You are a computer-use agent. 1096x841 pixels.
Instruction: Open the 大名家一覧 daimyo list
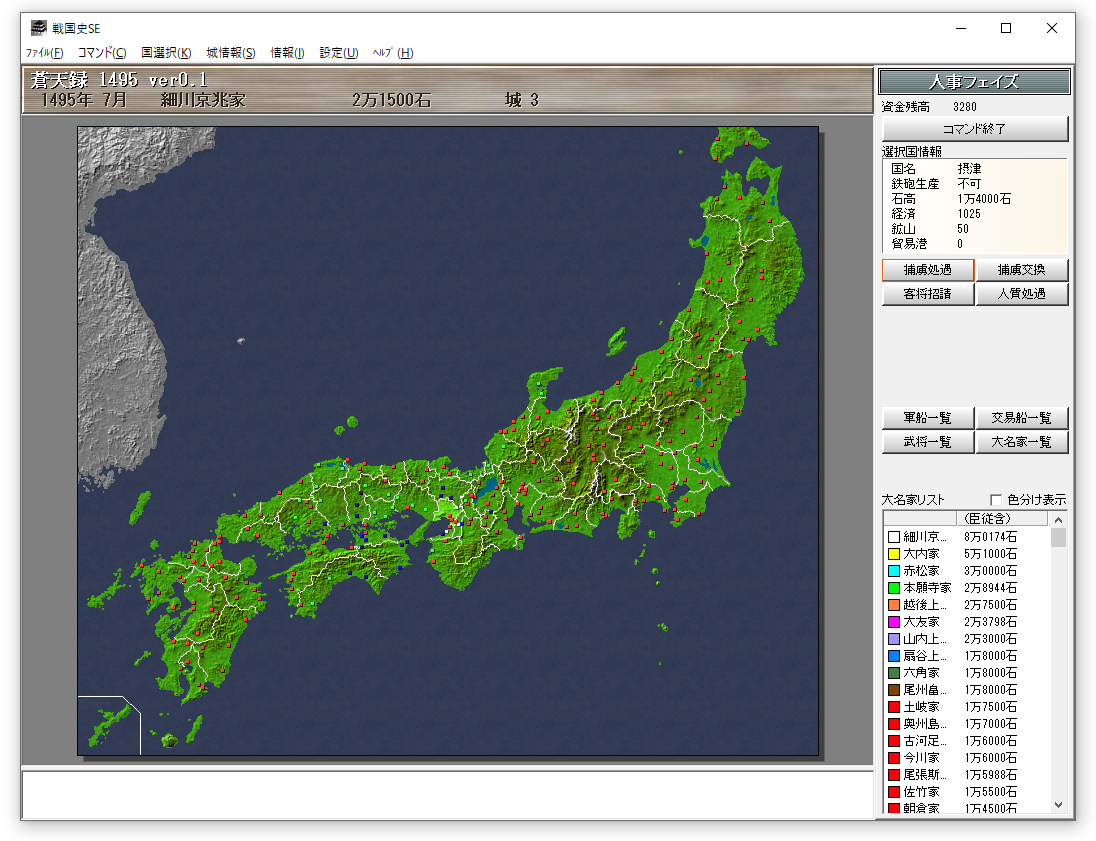click(x=1021, y=442)
